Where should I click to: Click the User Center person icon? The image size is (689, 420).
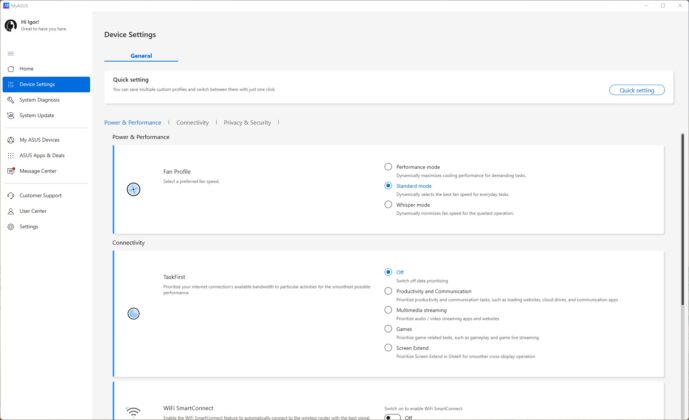click(x=11, y=211)
